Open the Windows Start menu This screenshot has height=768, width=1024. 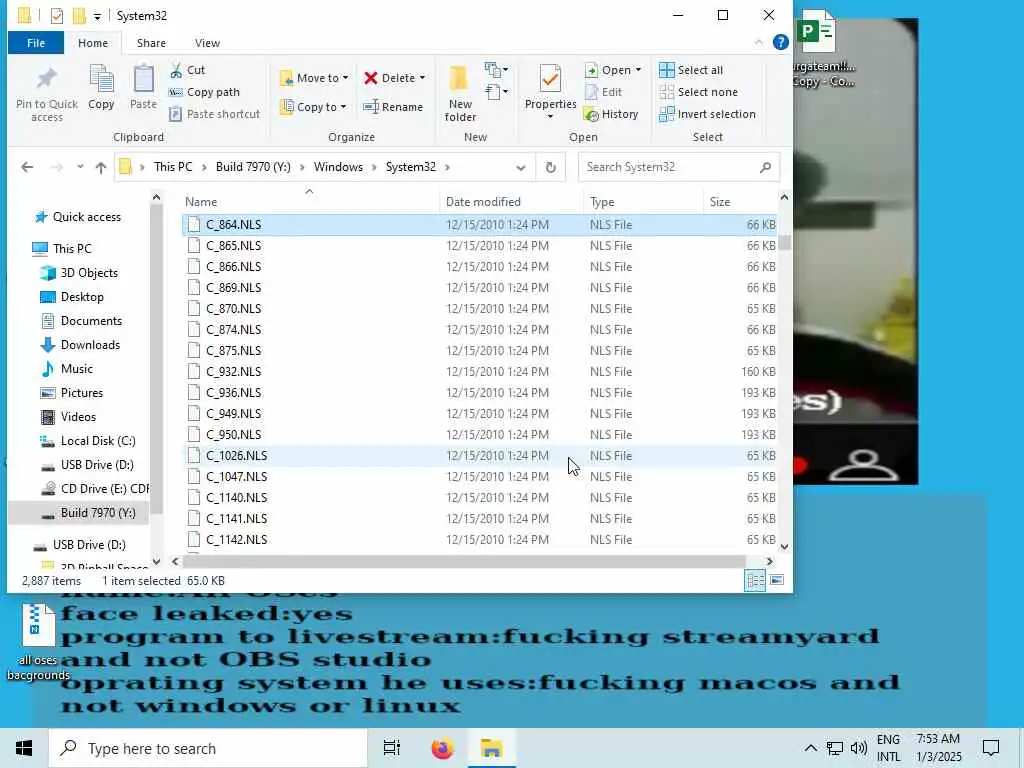(24, 748)
